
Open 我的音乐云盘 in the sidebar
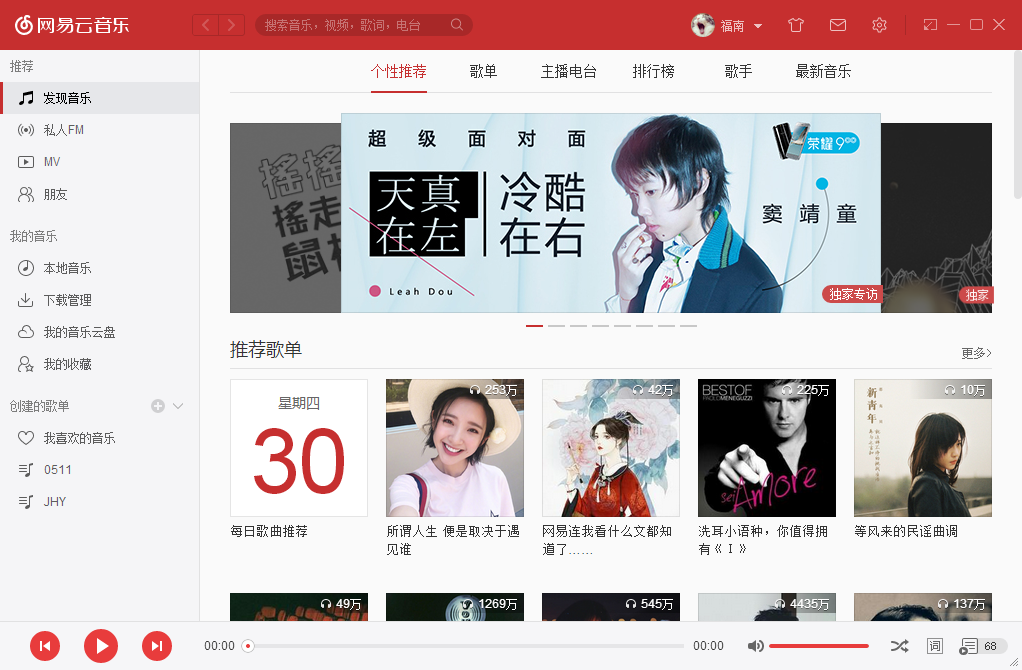[x=100, y=332]
